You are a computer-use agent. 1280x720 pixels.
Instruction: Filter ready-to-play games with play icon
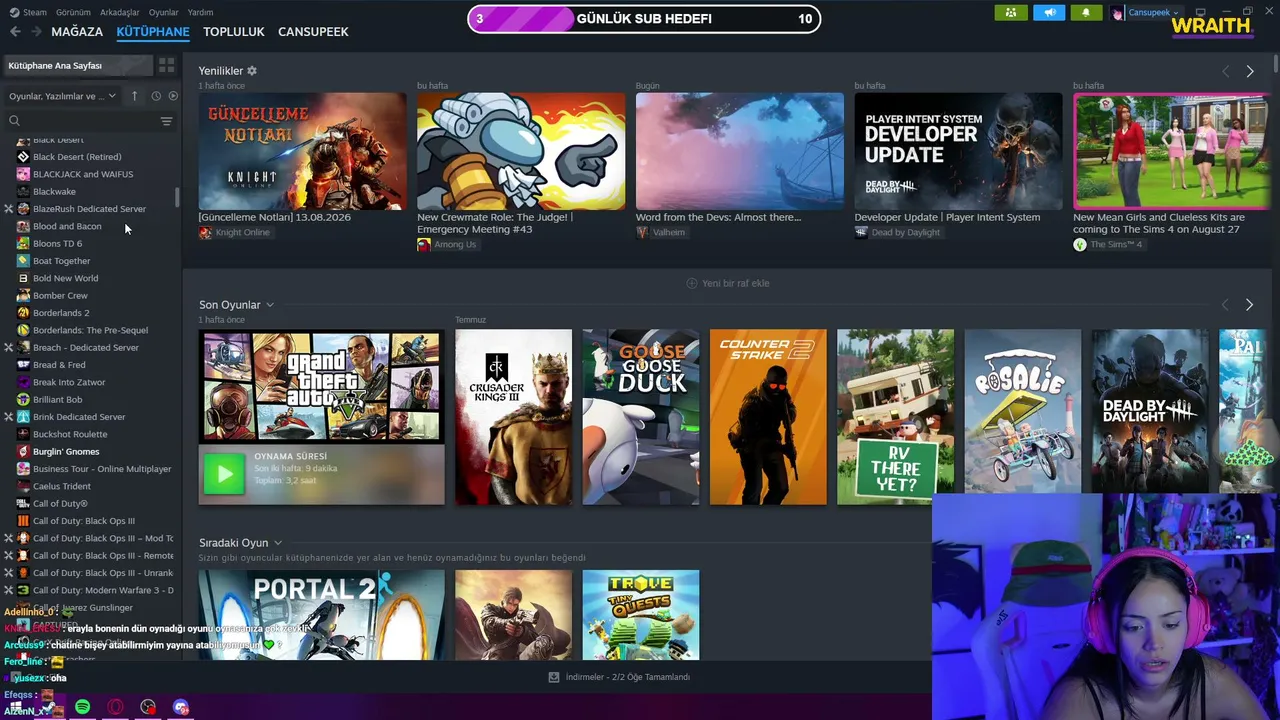173,96
